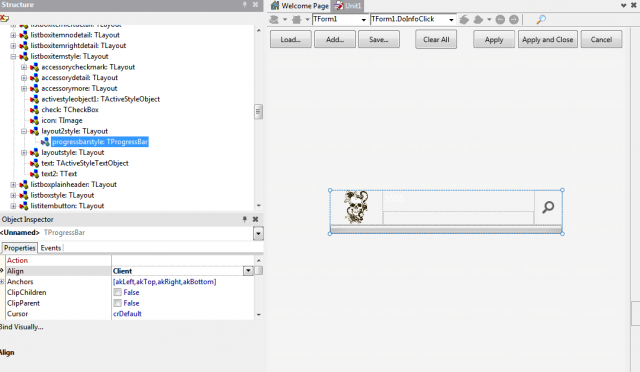Expand the listboxitemrightdetail node
The image size is (640, 372).
point(13,46)
